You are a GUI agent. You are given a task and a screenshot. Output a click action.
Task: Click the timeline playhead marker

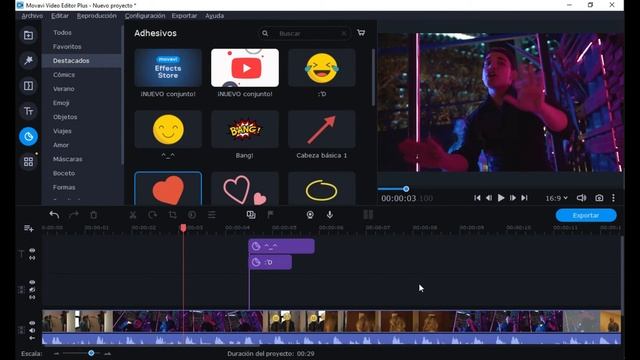coord(183,228)
